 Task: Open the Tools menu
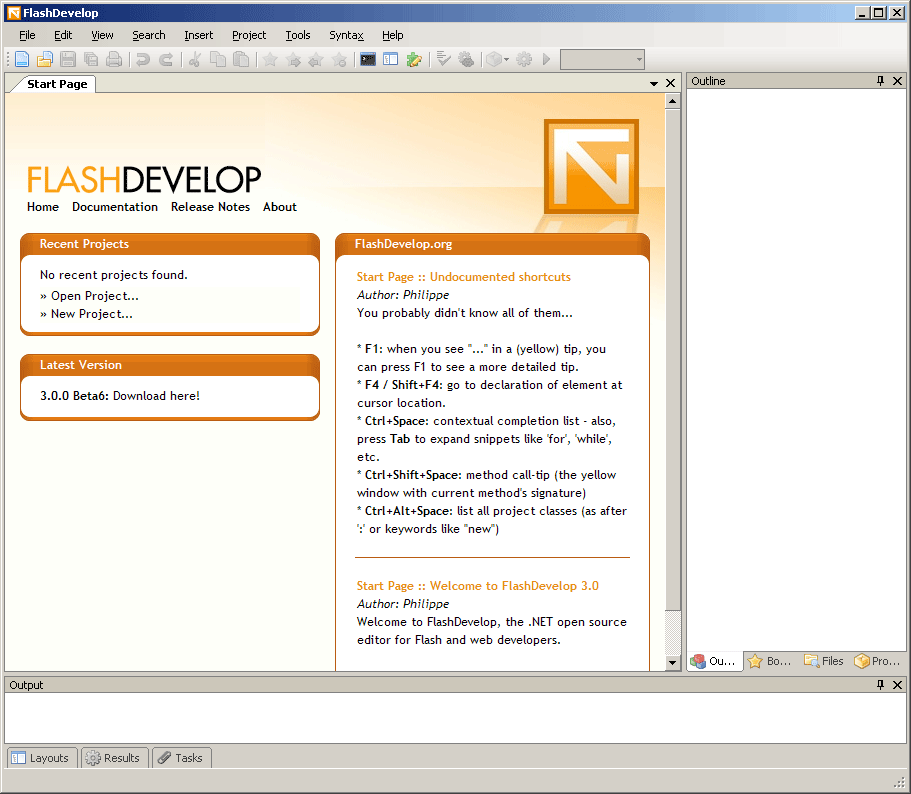click(298, 35)
